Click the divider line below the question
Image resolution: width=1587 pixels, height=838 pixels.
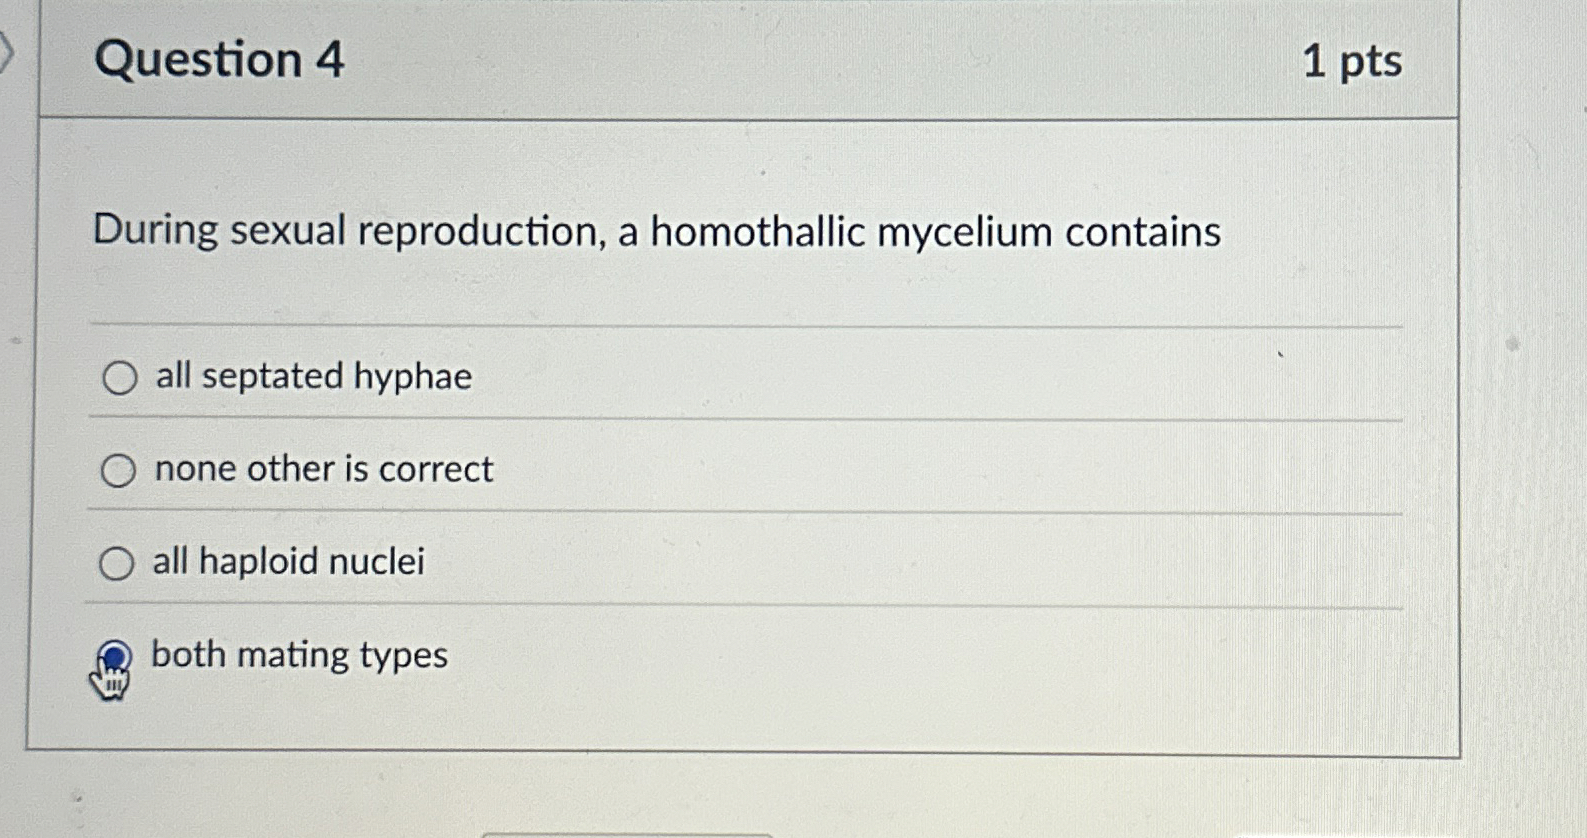pos(744,323)
